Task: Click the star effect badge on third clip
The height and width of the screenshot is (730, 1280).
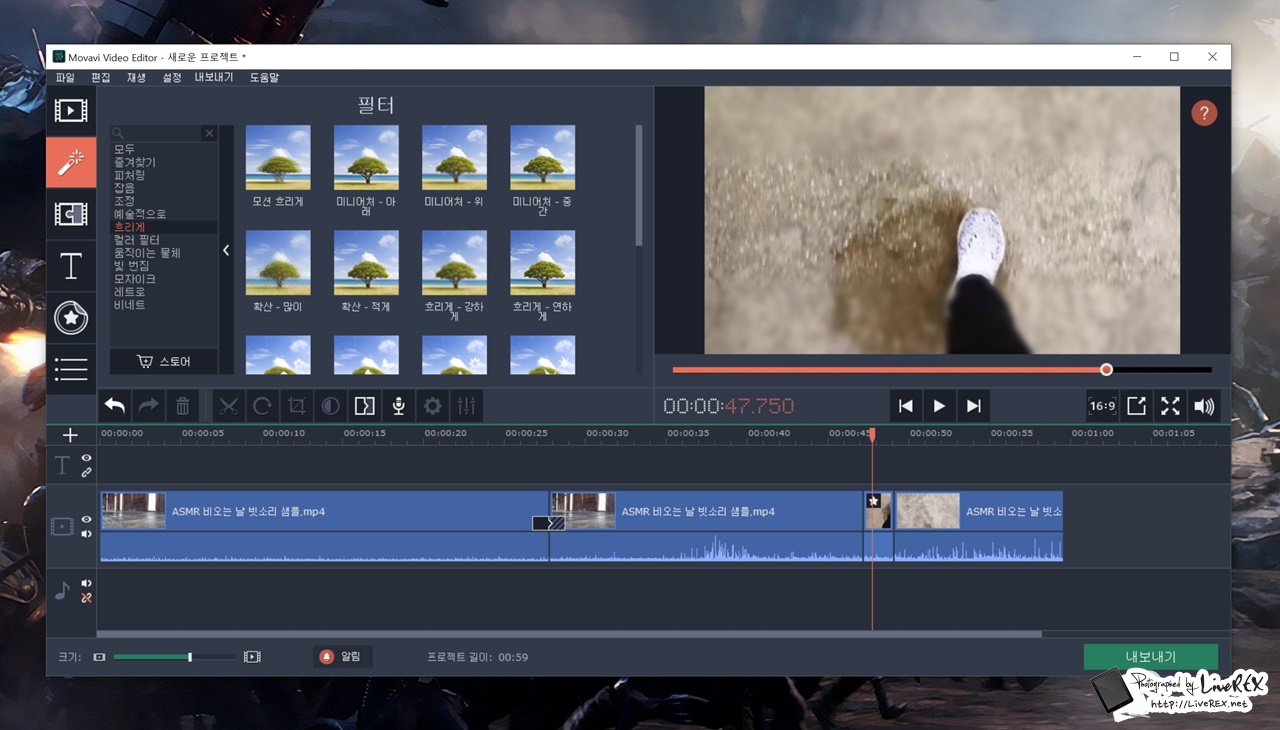Action: click(873, 501)
